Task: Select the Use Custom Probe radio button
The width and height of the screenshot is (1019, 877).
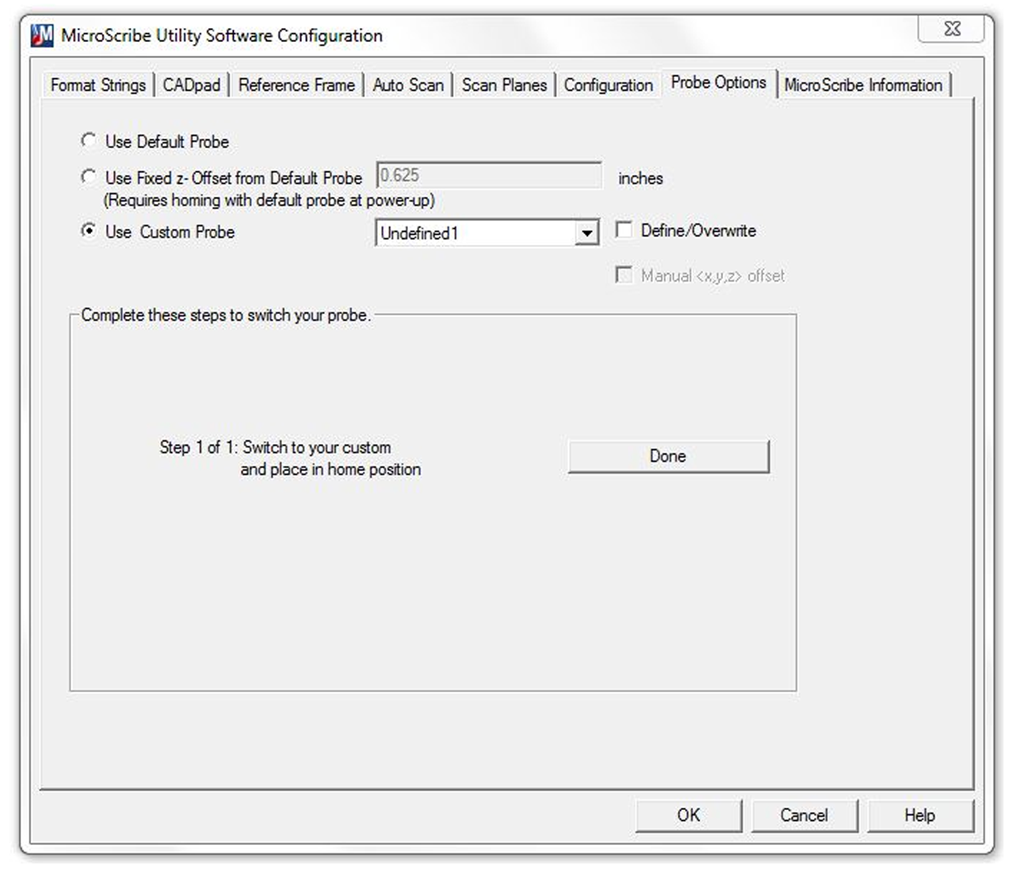Action: pos(88,231)
